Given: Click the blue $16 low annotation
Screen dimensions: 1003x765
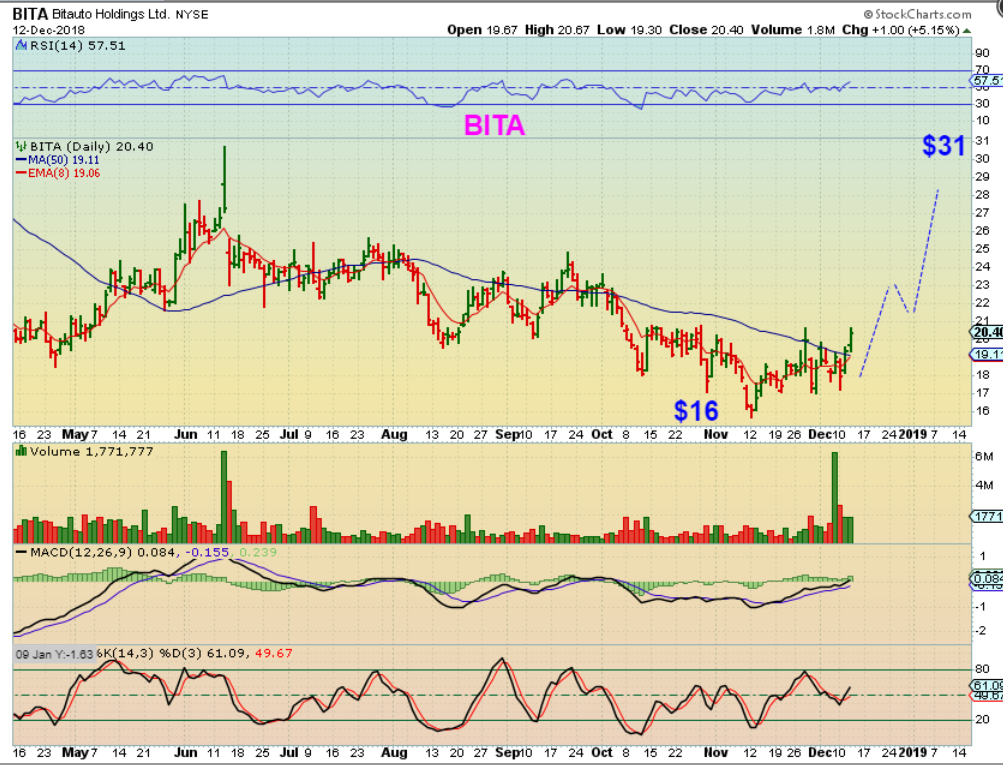Looking at the screenshot, I should pos(696,410).
